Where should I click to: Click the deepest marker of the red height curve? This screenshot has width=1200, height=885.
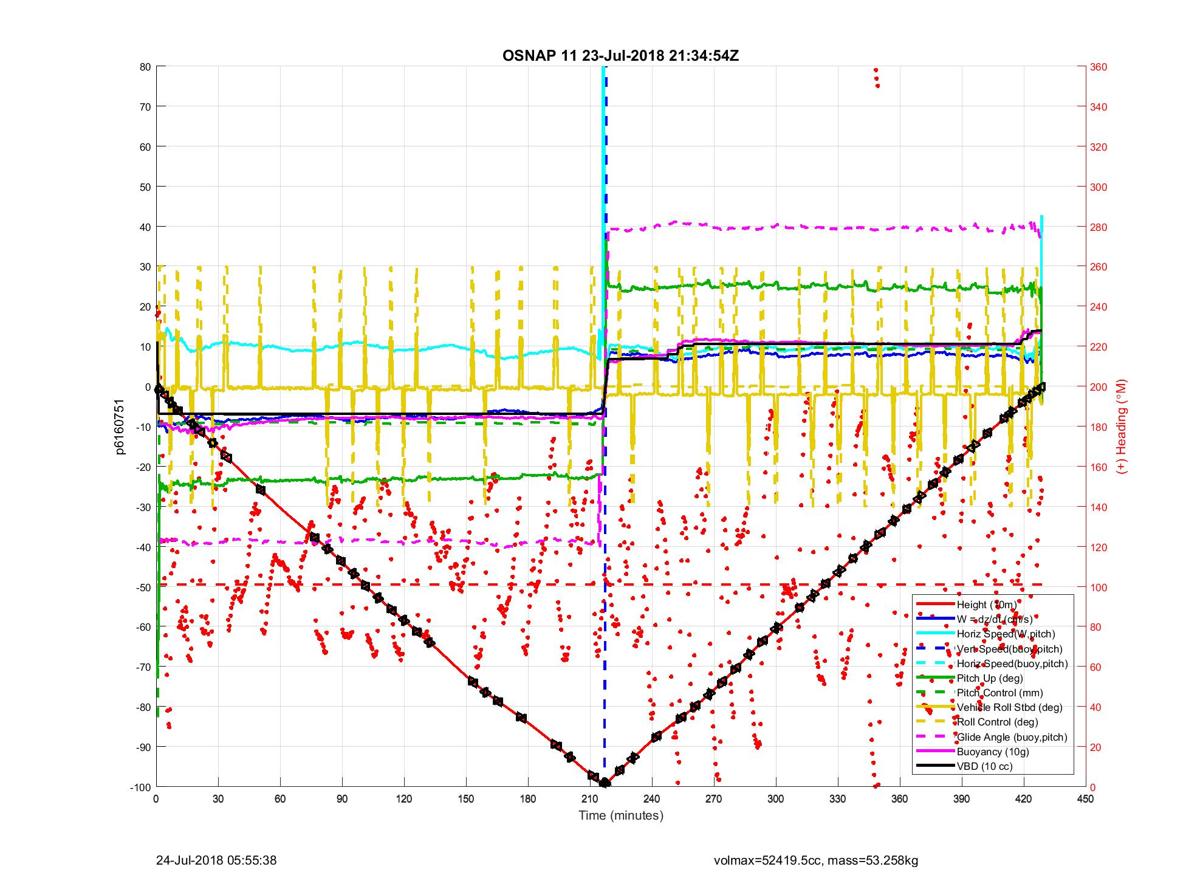click(605, 783)
